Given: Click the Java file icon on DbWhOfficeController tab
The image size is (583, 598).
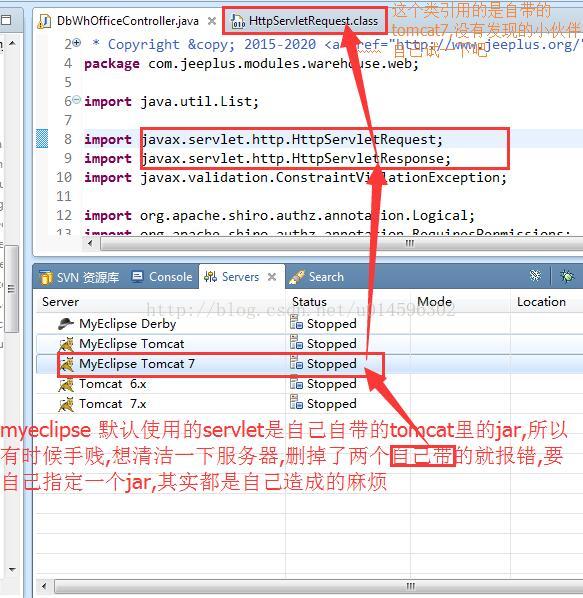Looking at the screenshot, I should (x=44, y=21).
